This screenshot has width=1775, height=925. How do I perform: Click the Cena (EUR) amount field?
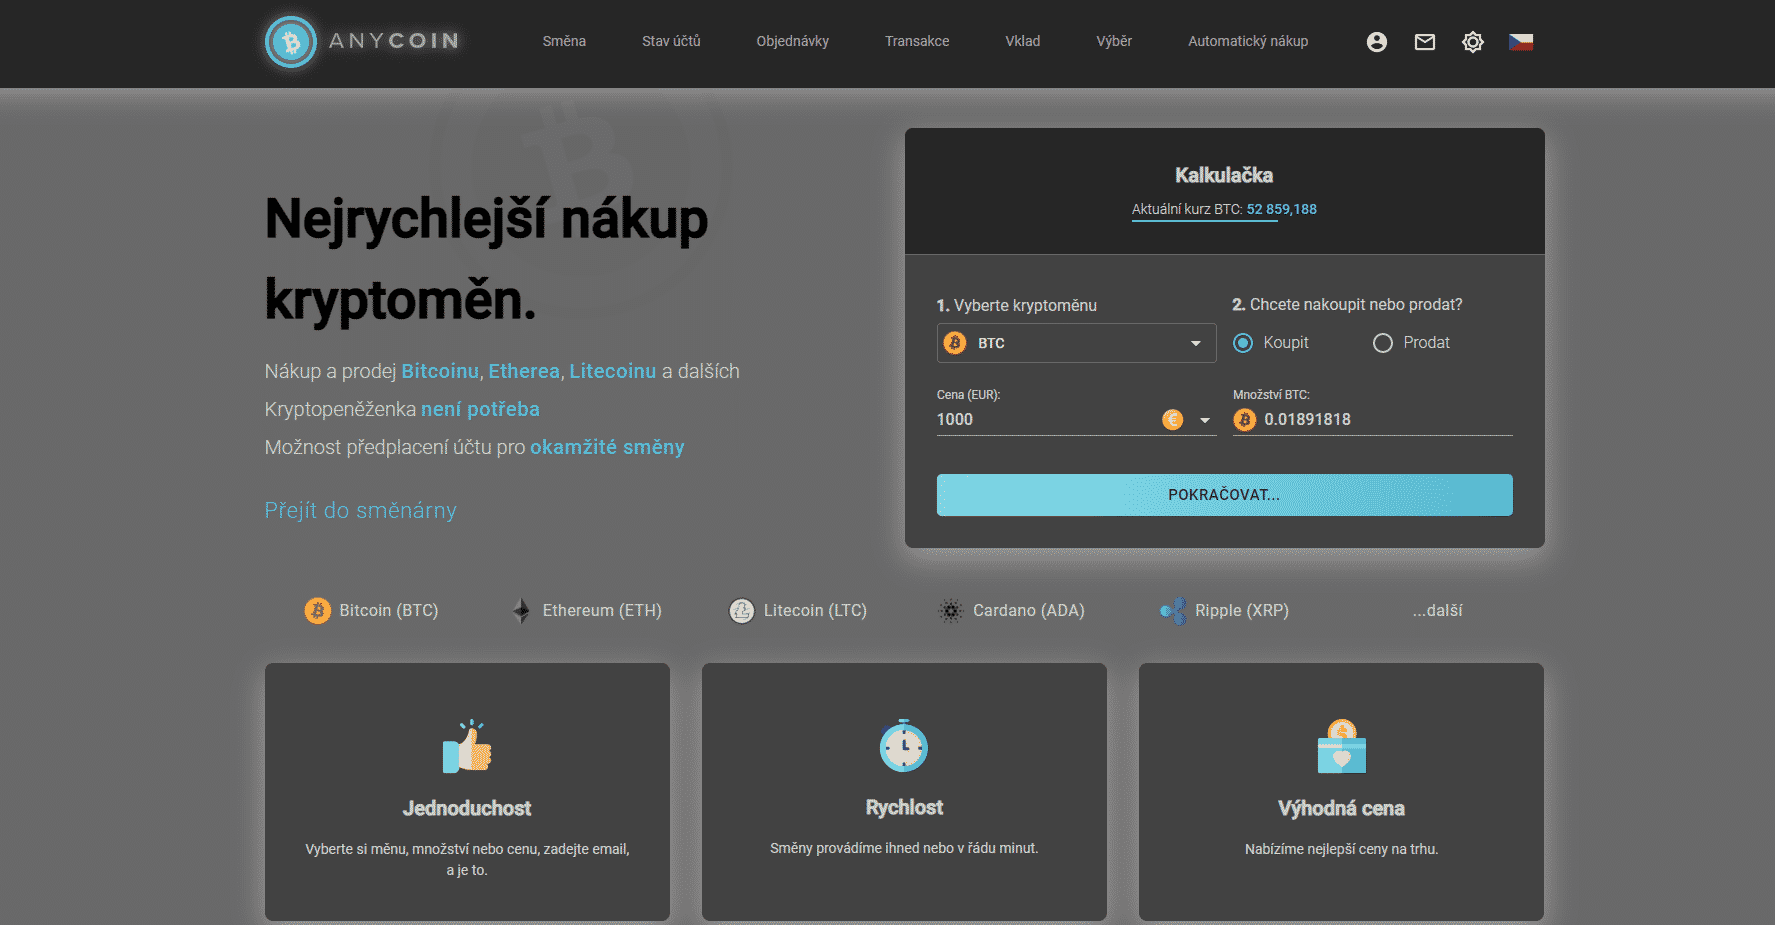pos(1040,420)
